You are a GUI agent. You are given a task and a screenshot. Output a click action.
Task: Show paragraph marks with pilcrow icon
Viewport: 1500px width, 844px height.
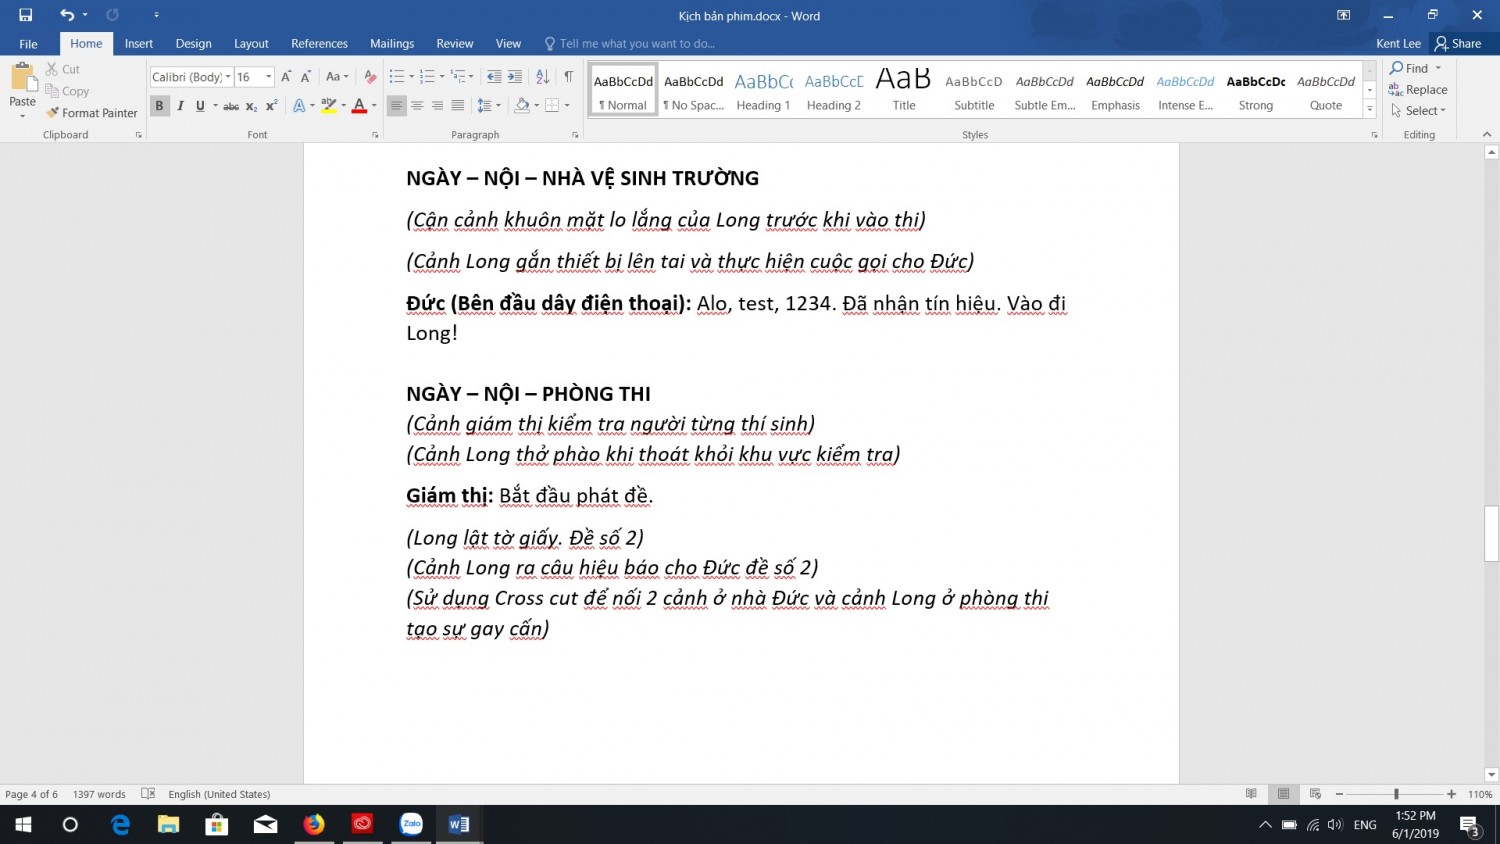[568, 77]
